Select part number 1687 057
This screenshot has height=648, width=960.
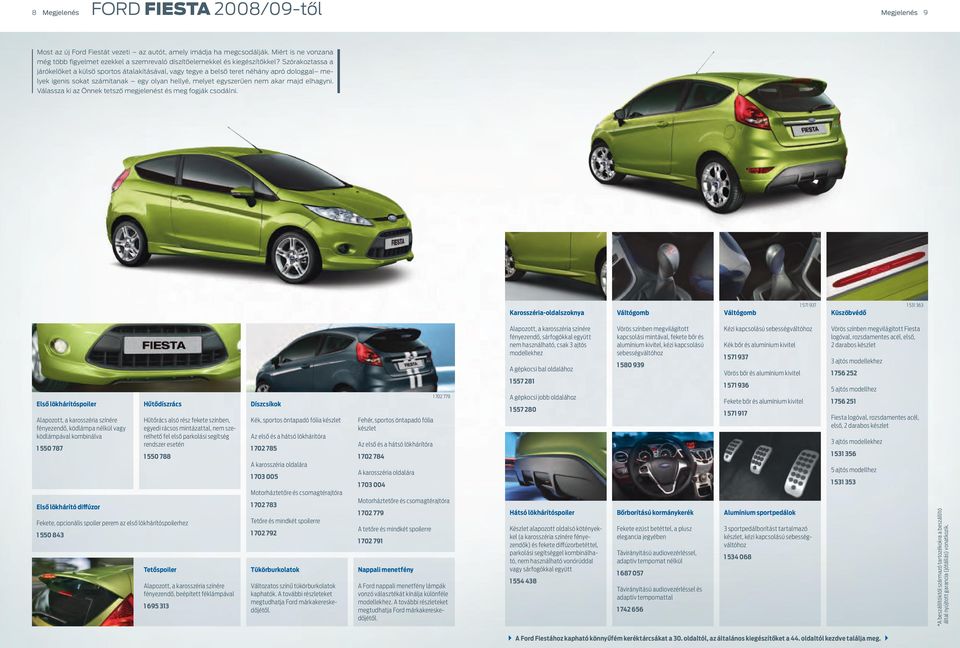(630, 573)
